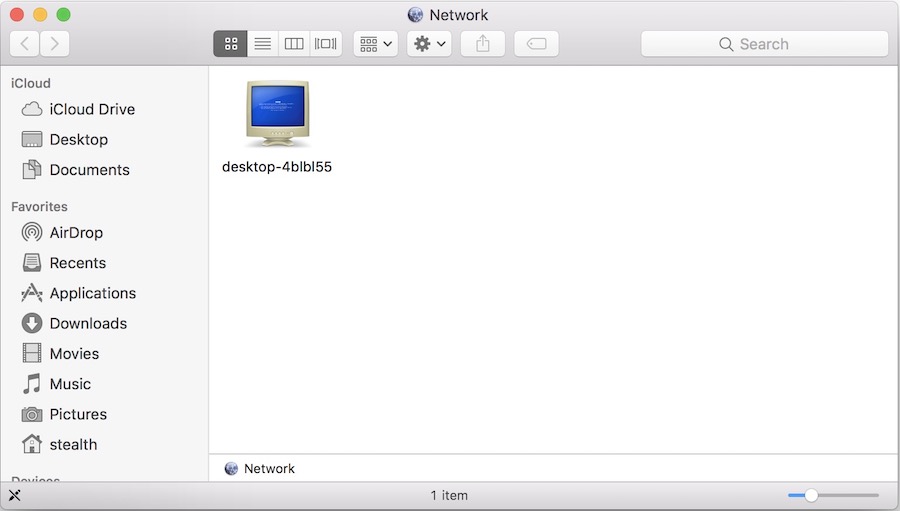Click the Applications sidebar icon

pyautogui.click(x=32, y=293)
